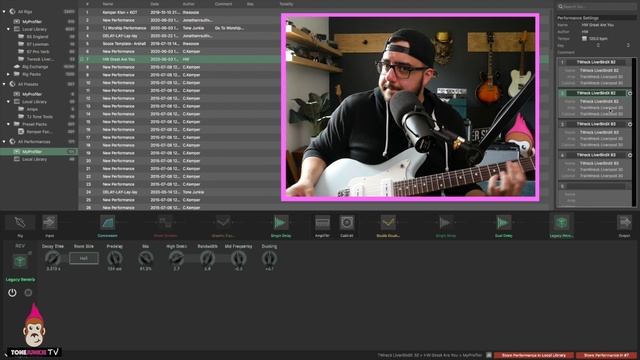640x360 pixels.
Task: Open the Dual Delay module
Action: click(x=503, y=222)
